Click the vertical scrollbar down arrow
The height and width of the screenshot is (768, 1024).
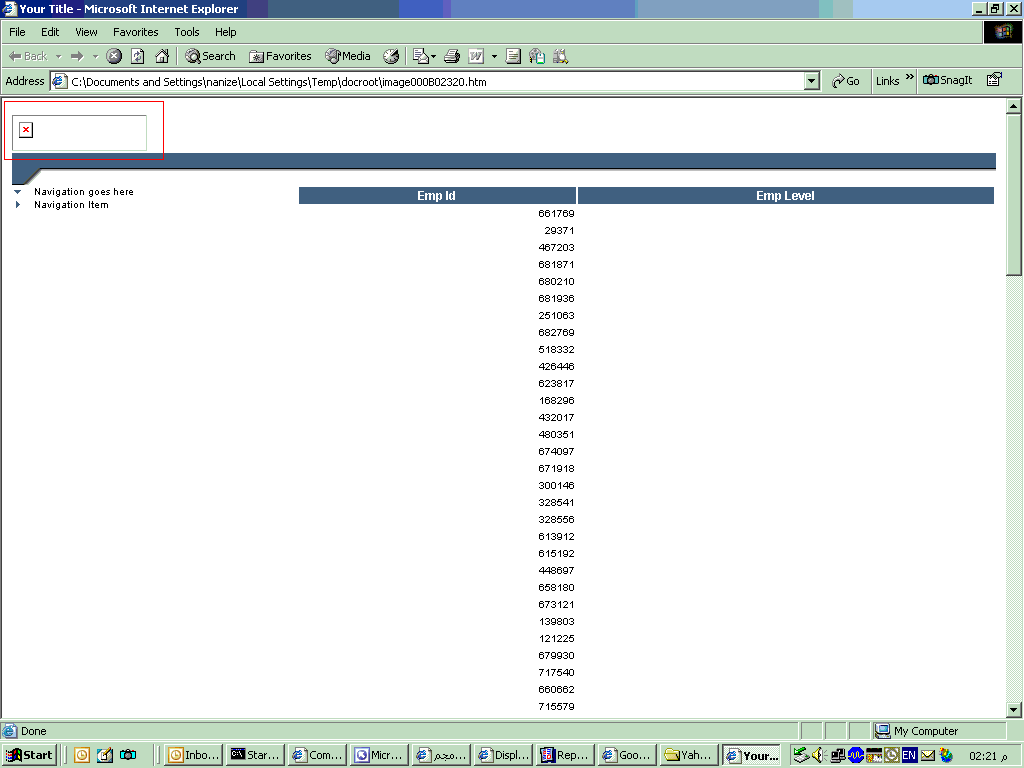(x=1013, y=709)
